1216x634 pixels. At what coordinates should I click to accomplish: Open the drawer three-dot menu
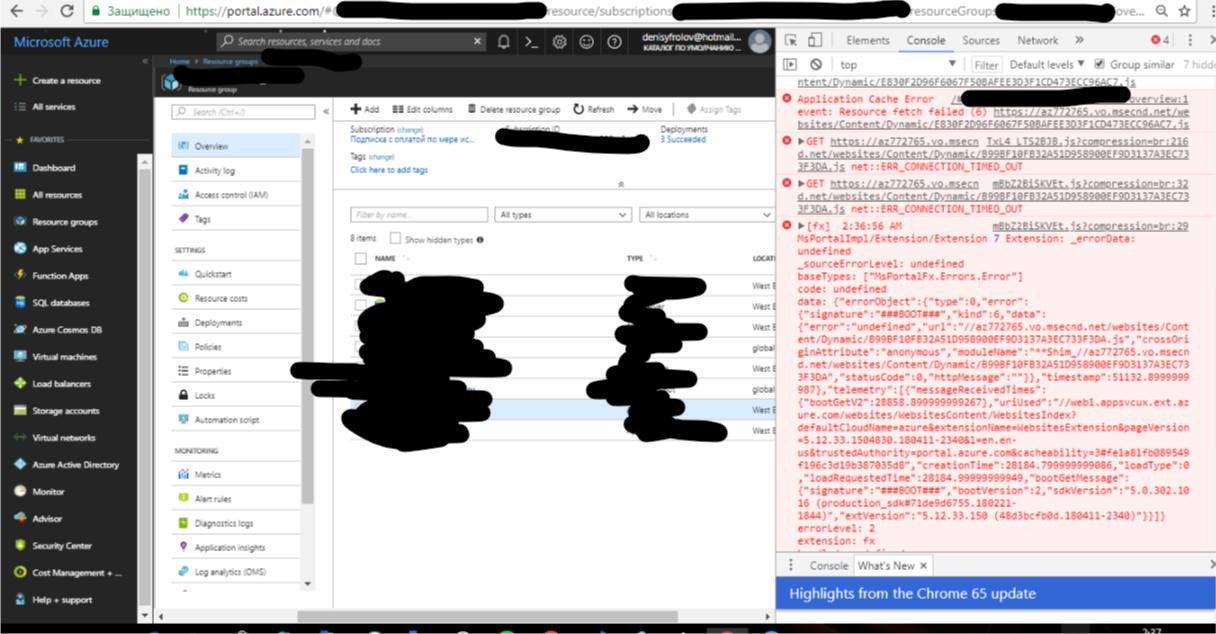tap(790, 566)
